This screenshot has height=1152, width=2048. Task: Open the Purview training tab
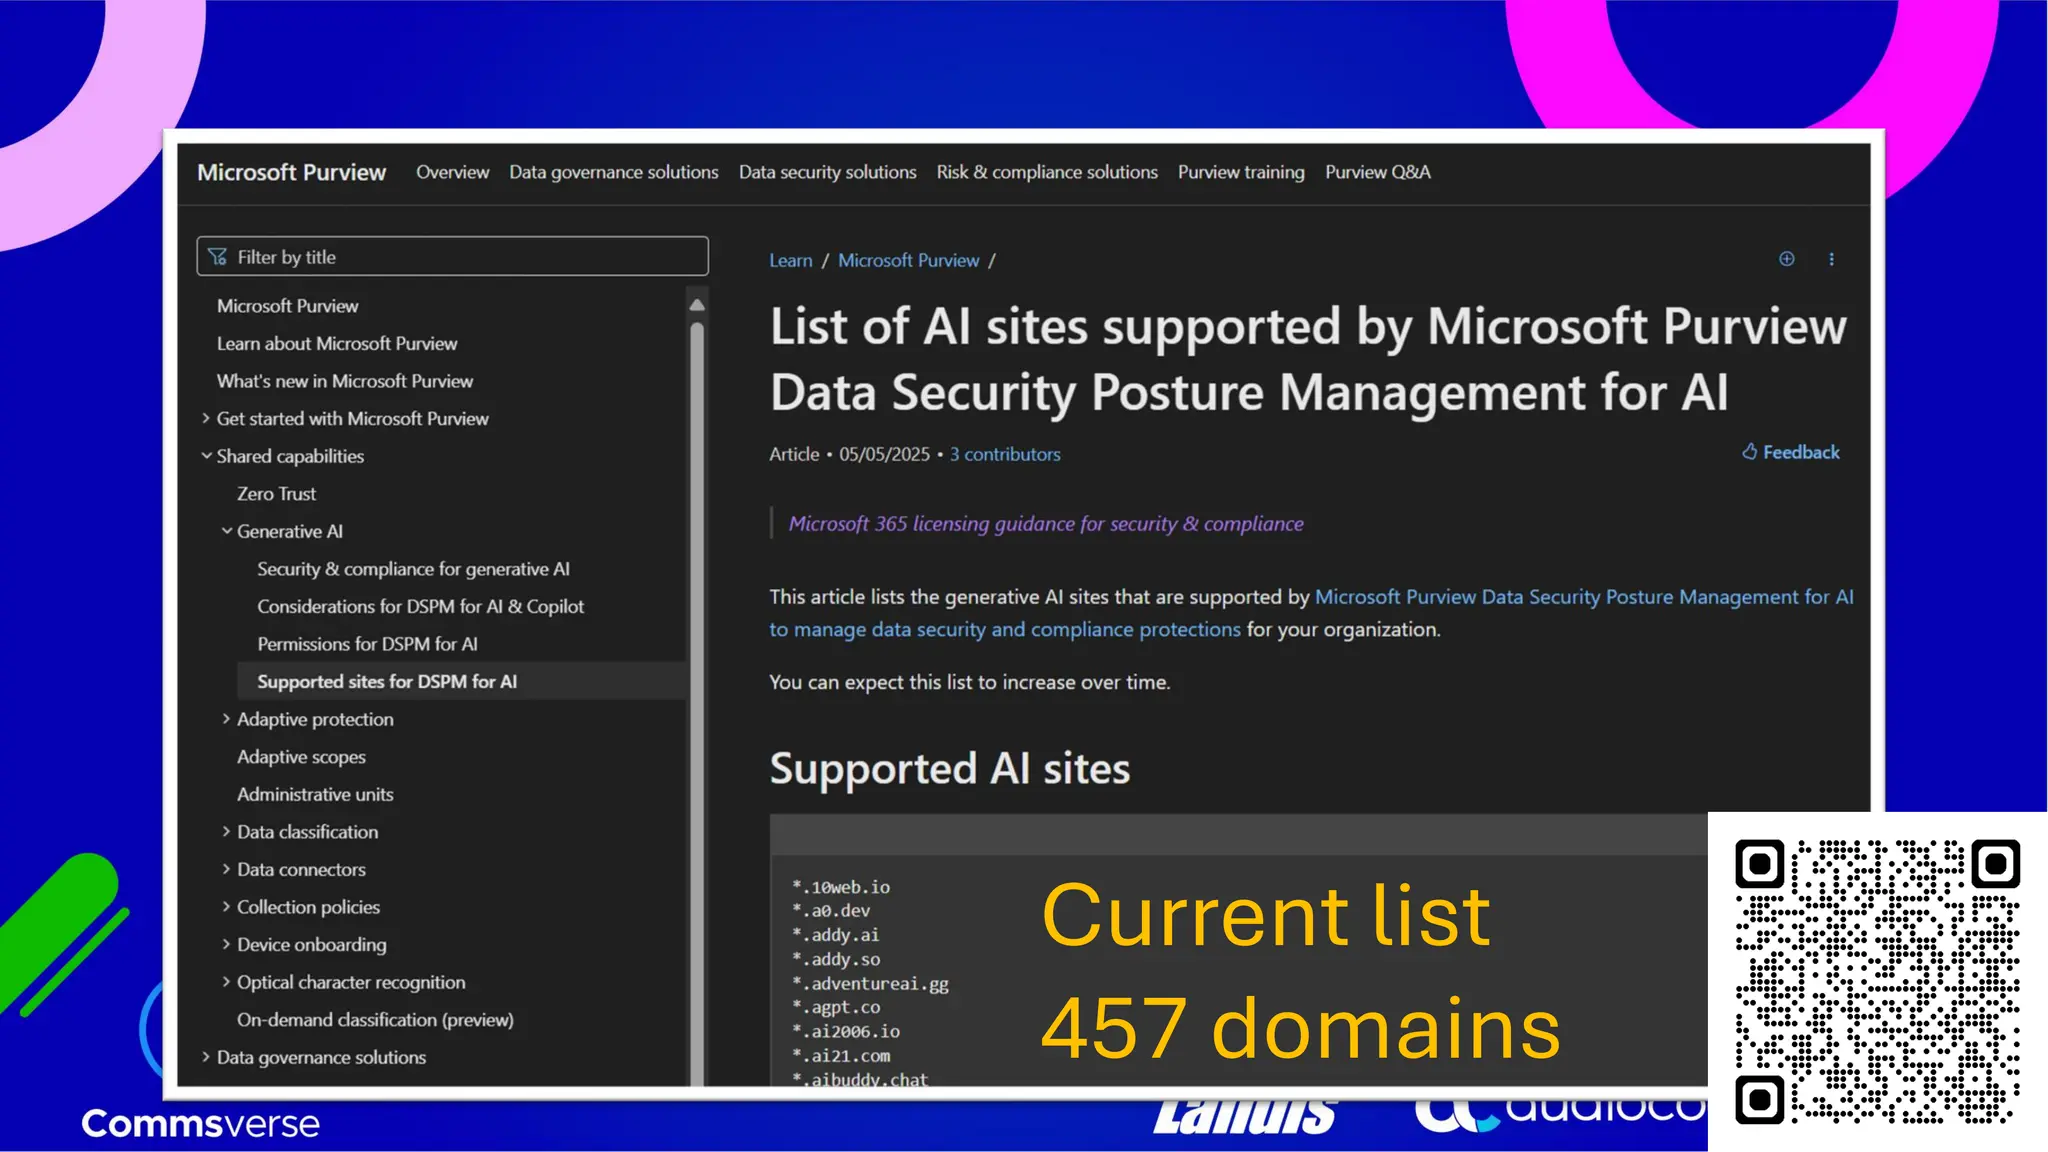pyautogui.click(x=1240, y=172)
